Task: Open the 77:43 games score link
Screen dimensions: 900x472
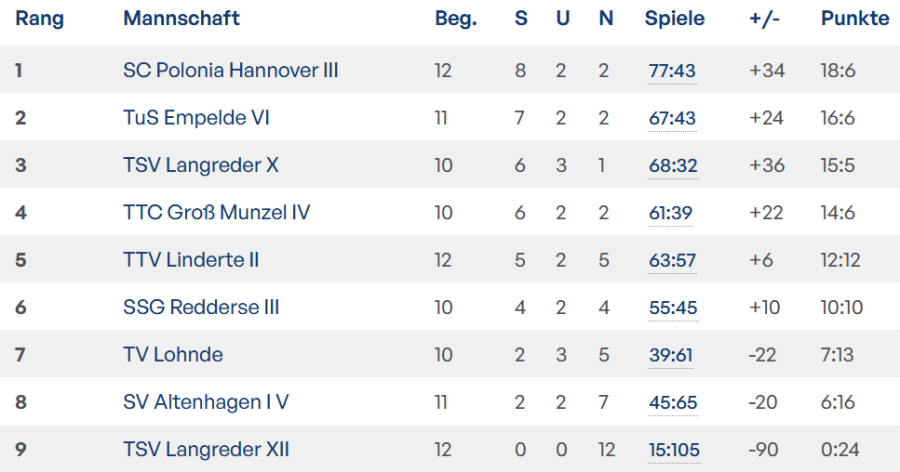Action: pos(672,71)
